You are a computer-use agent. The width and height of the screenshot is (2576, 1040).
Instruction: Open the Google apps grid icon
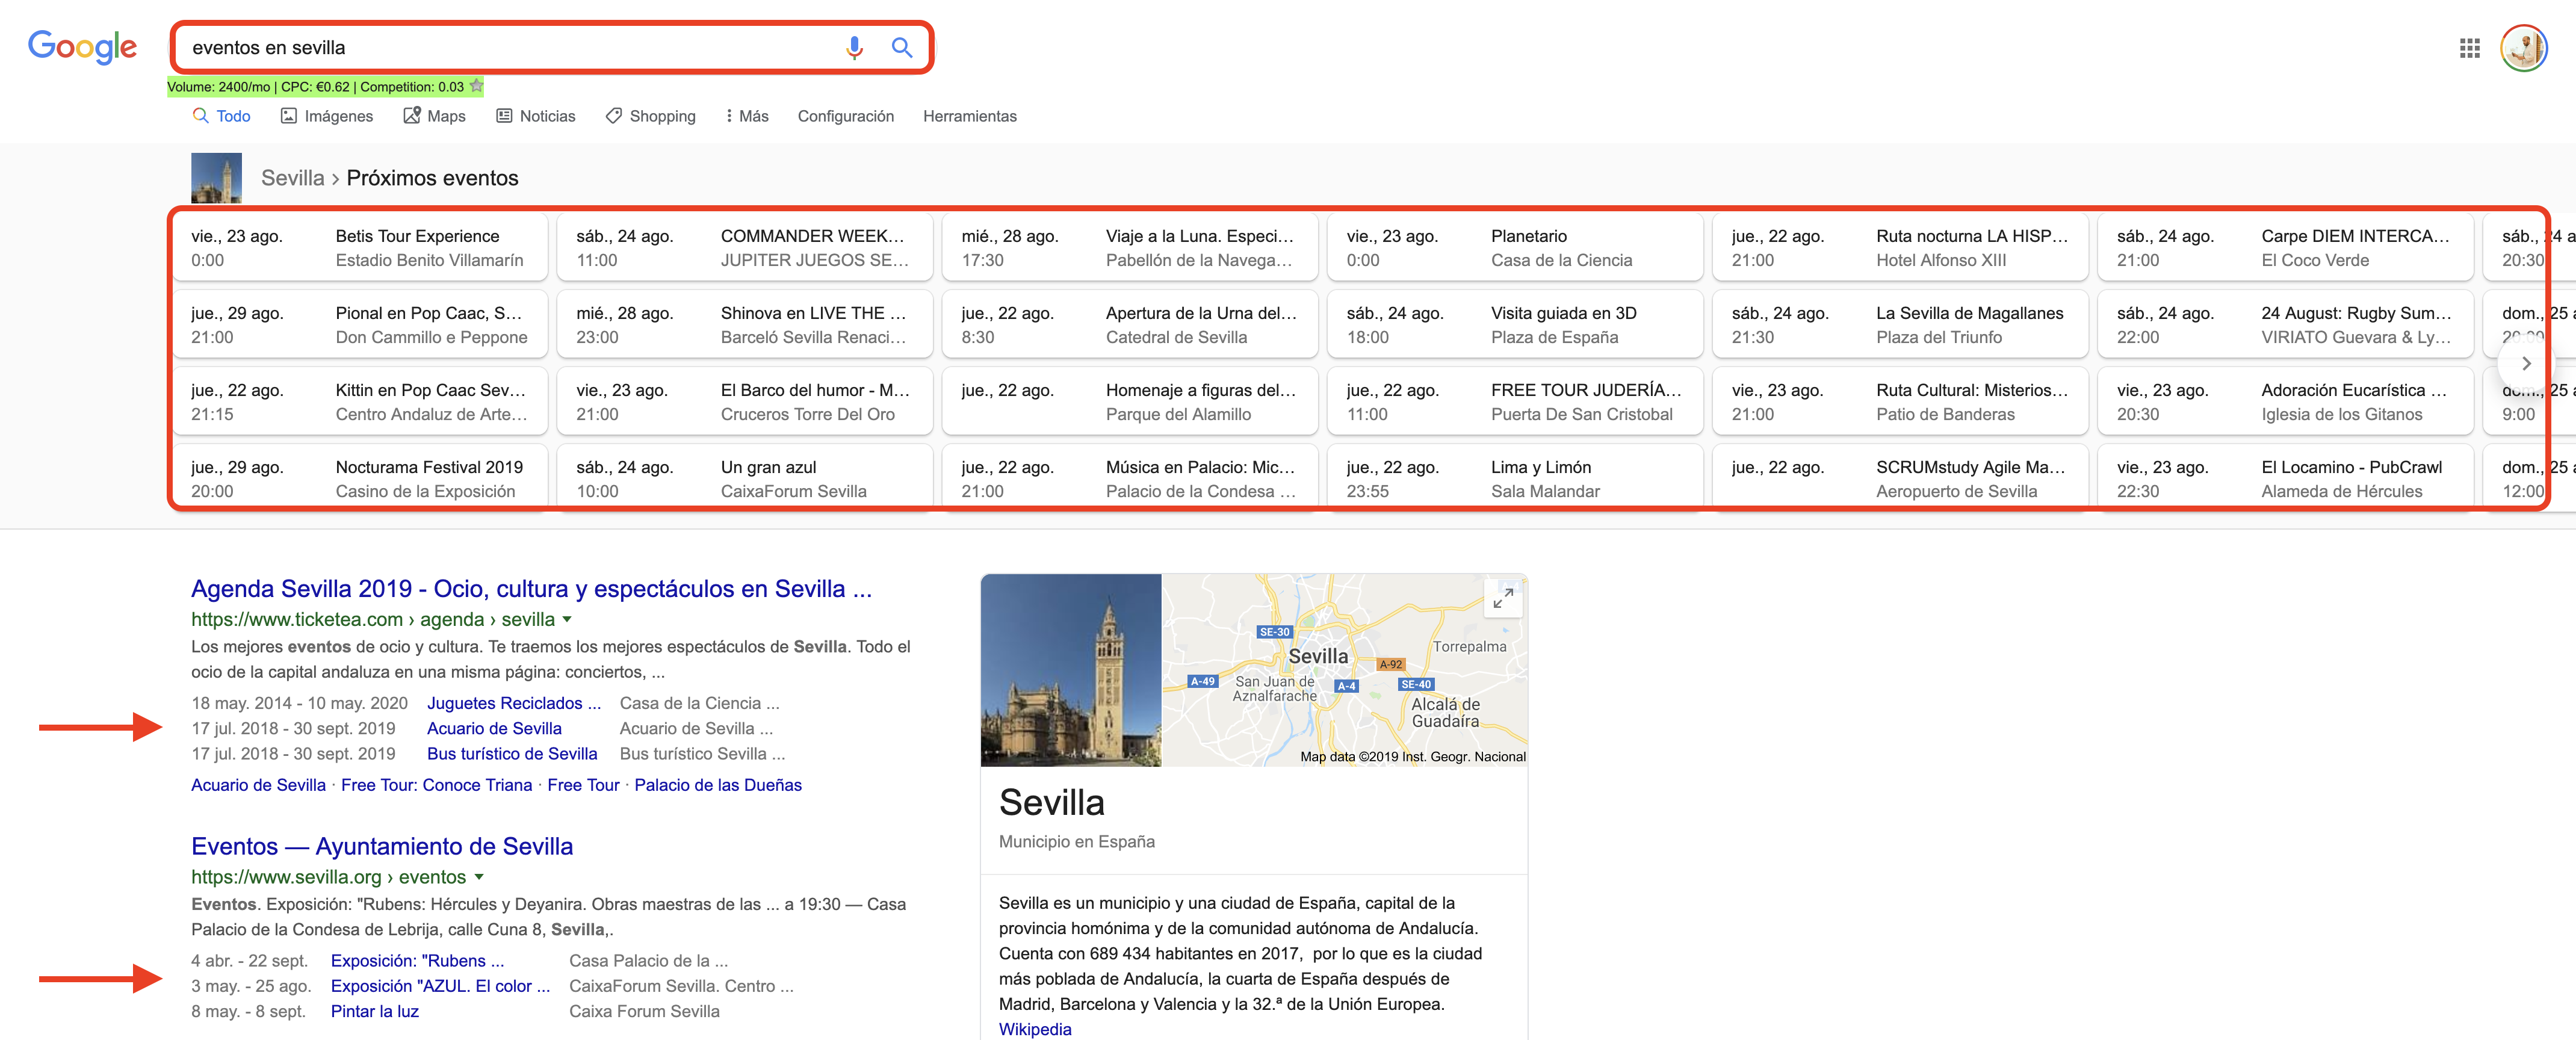click(x=2469, y=47)
